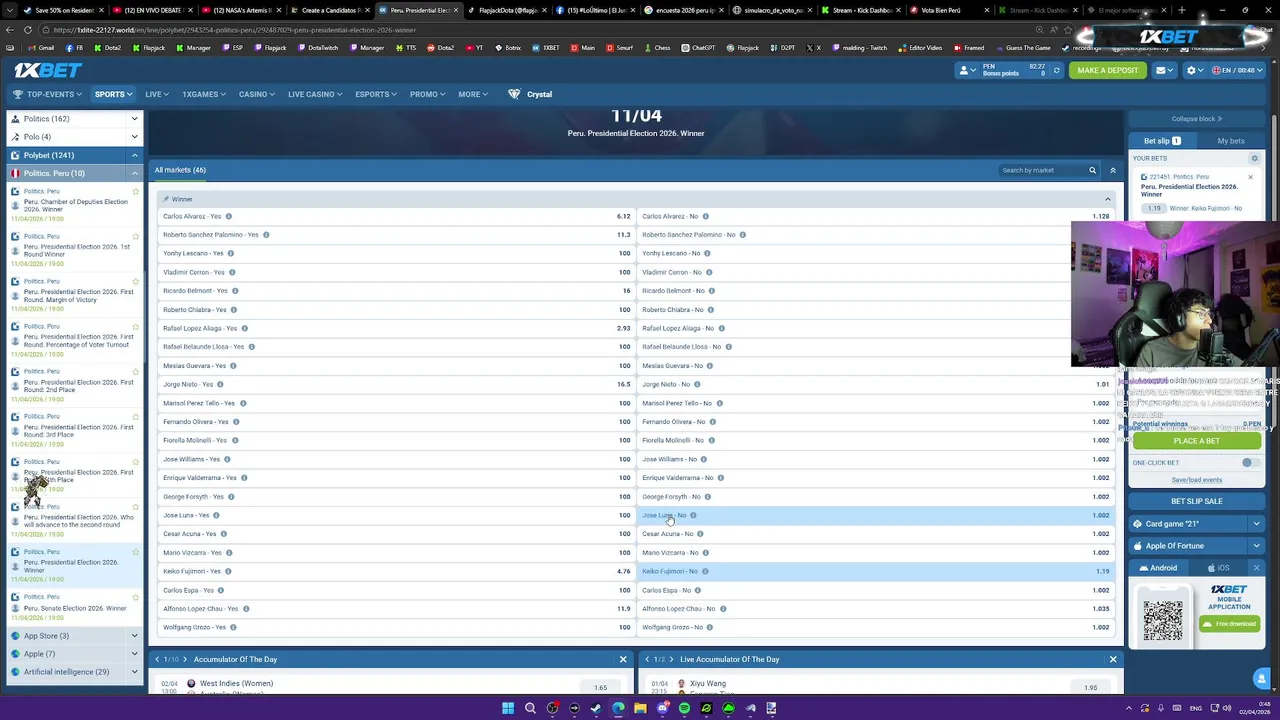Expand the Apple Of Fortune dropdown
The image size is (1280, 720).
pyautogui.click(x=1256, y=546)
